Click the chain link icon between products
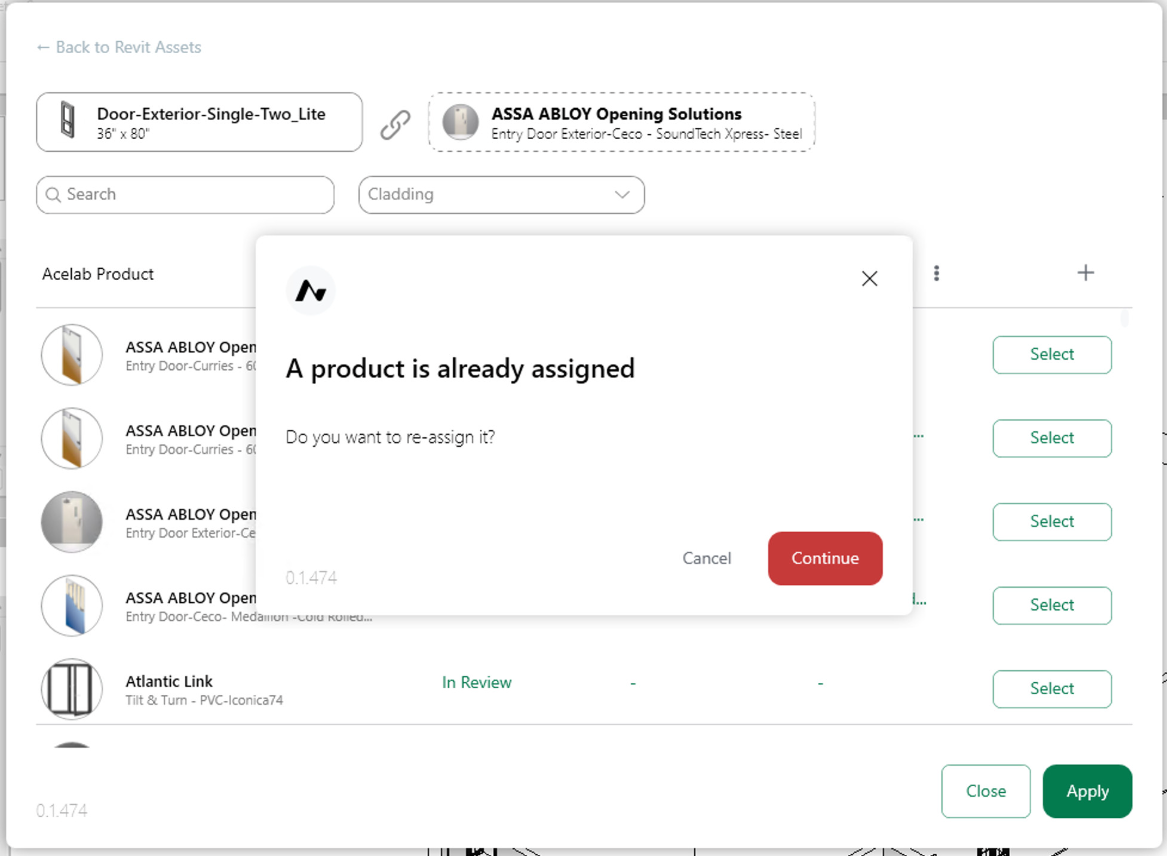This screenshot has height=856, width=1167. 395,124
